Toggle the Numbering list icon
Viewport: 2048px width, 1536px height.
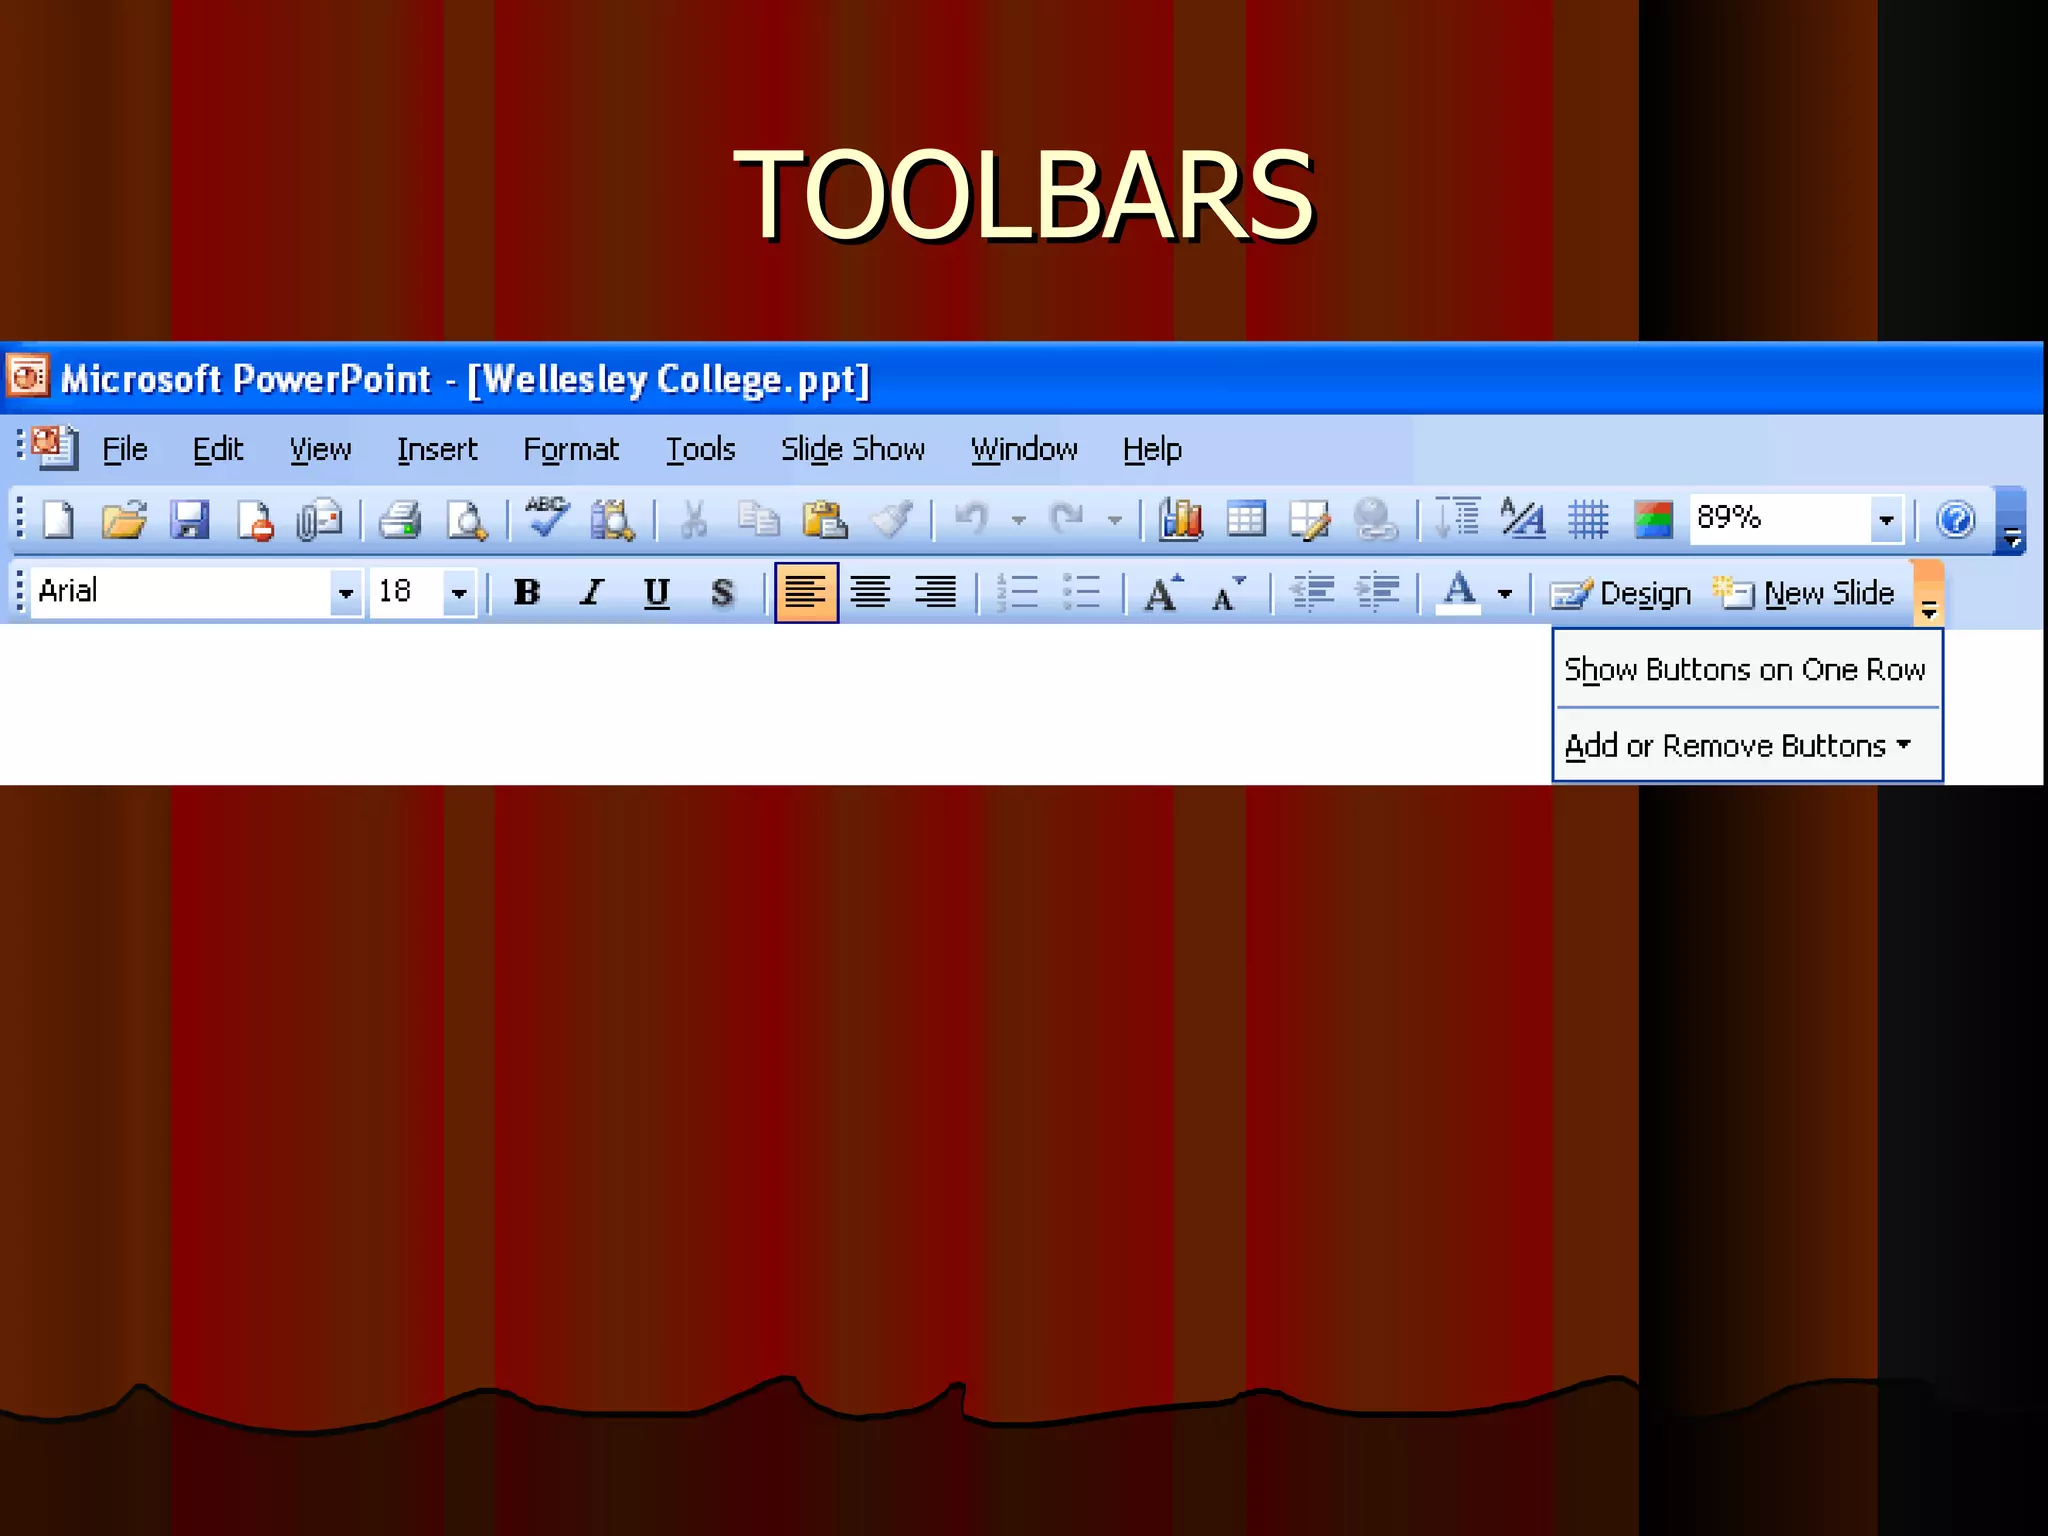pyautogui.click(x=1018, y=593)
